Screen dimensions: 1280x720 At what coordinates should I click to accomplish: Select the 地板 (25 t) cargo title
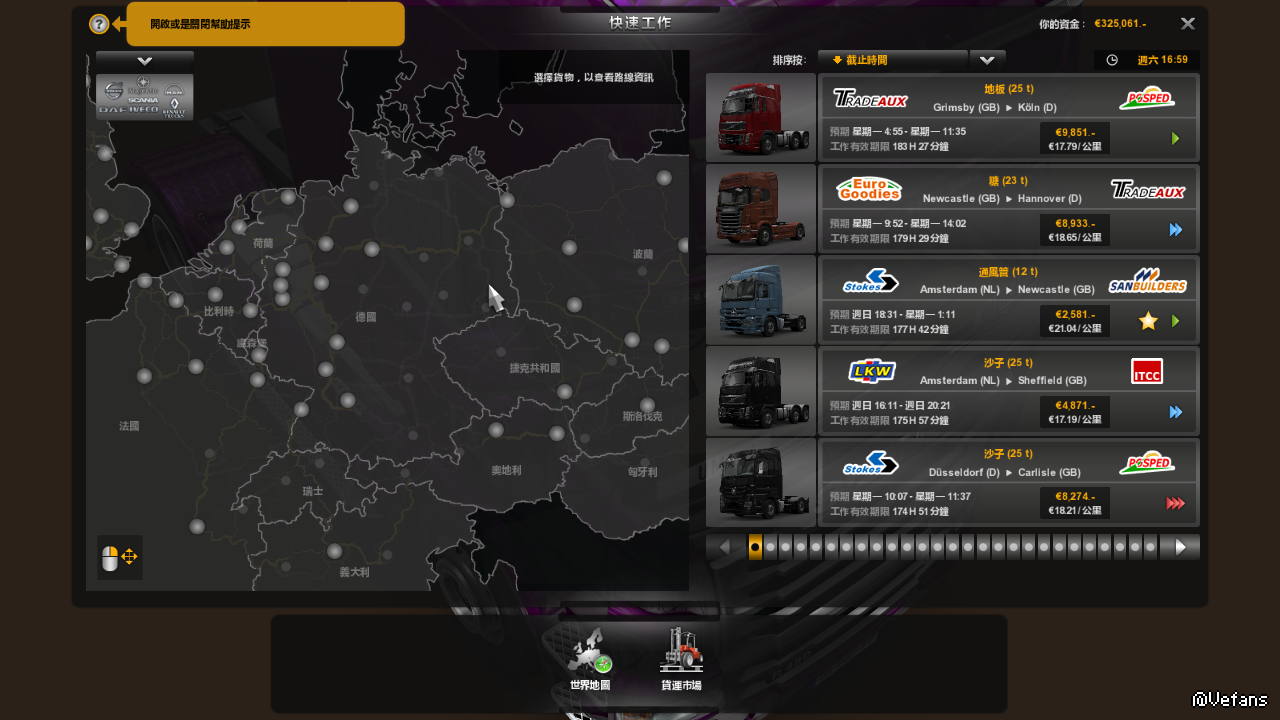pyautogui.click(x=1008, y=89)
